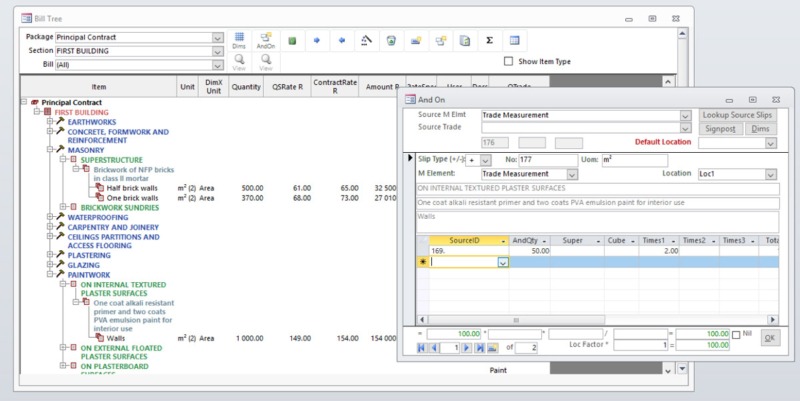Open the Default Location dropdown
800x401 pixels.
pos(770,144)
